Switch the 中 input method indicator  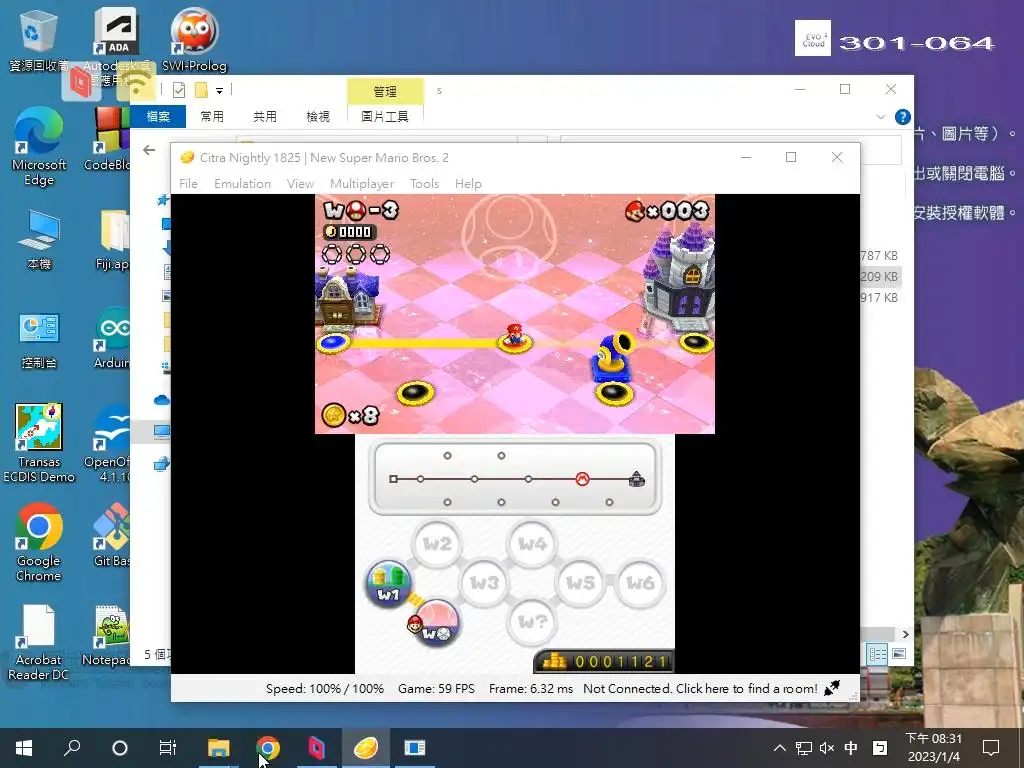coord(851,748)
